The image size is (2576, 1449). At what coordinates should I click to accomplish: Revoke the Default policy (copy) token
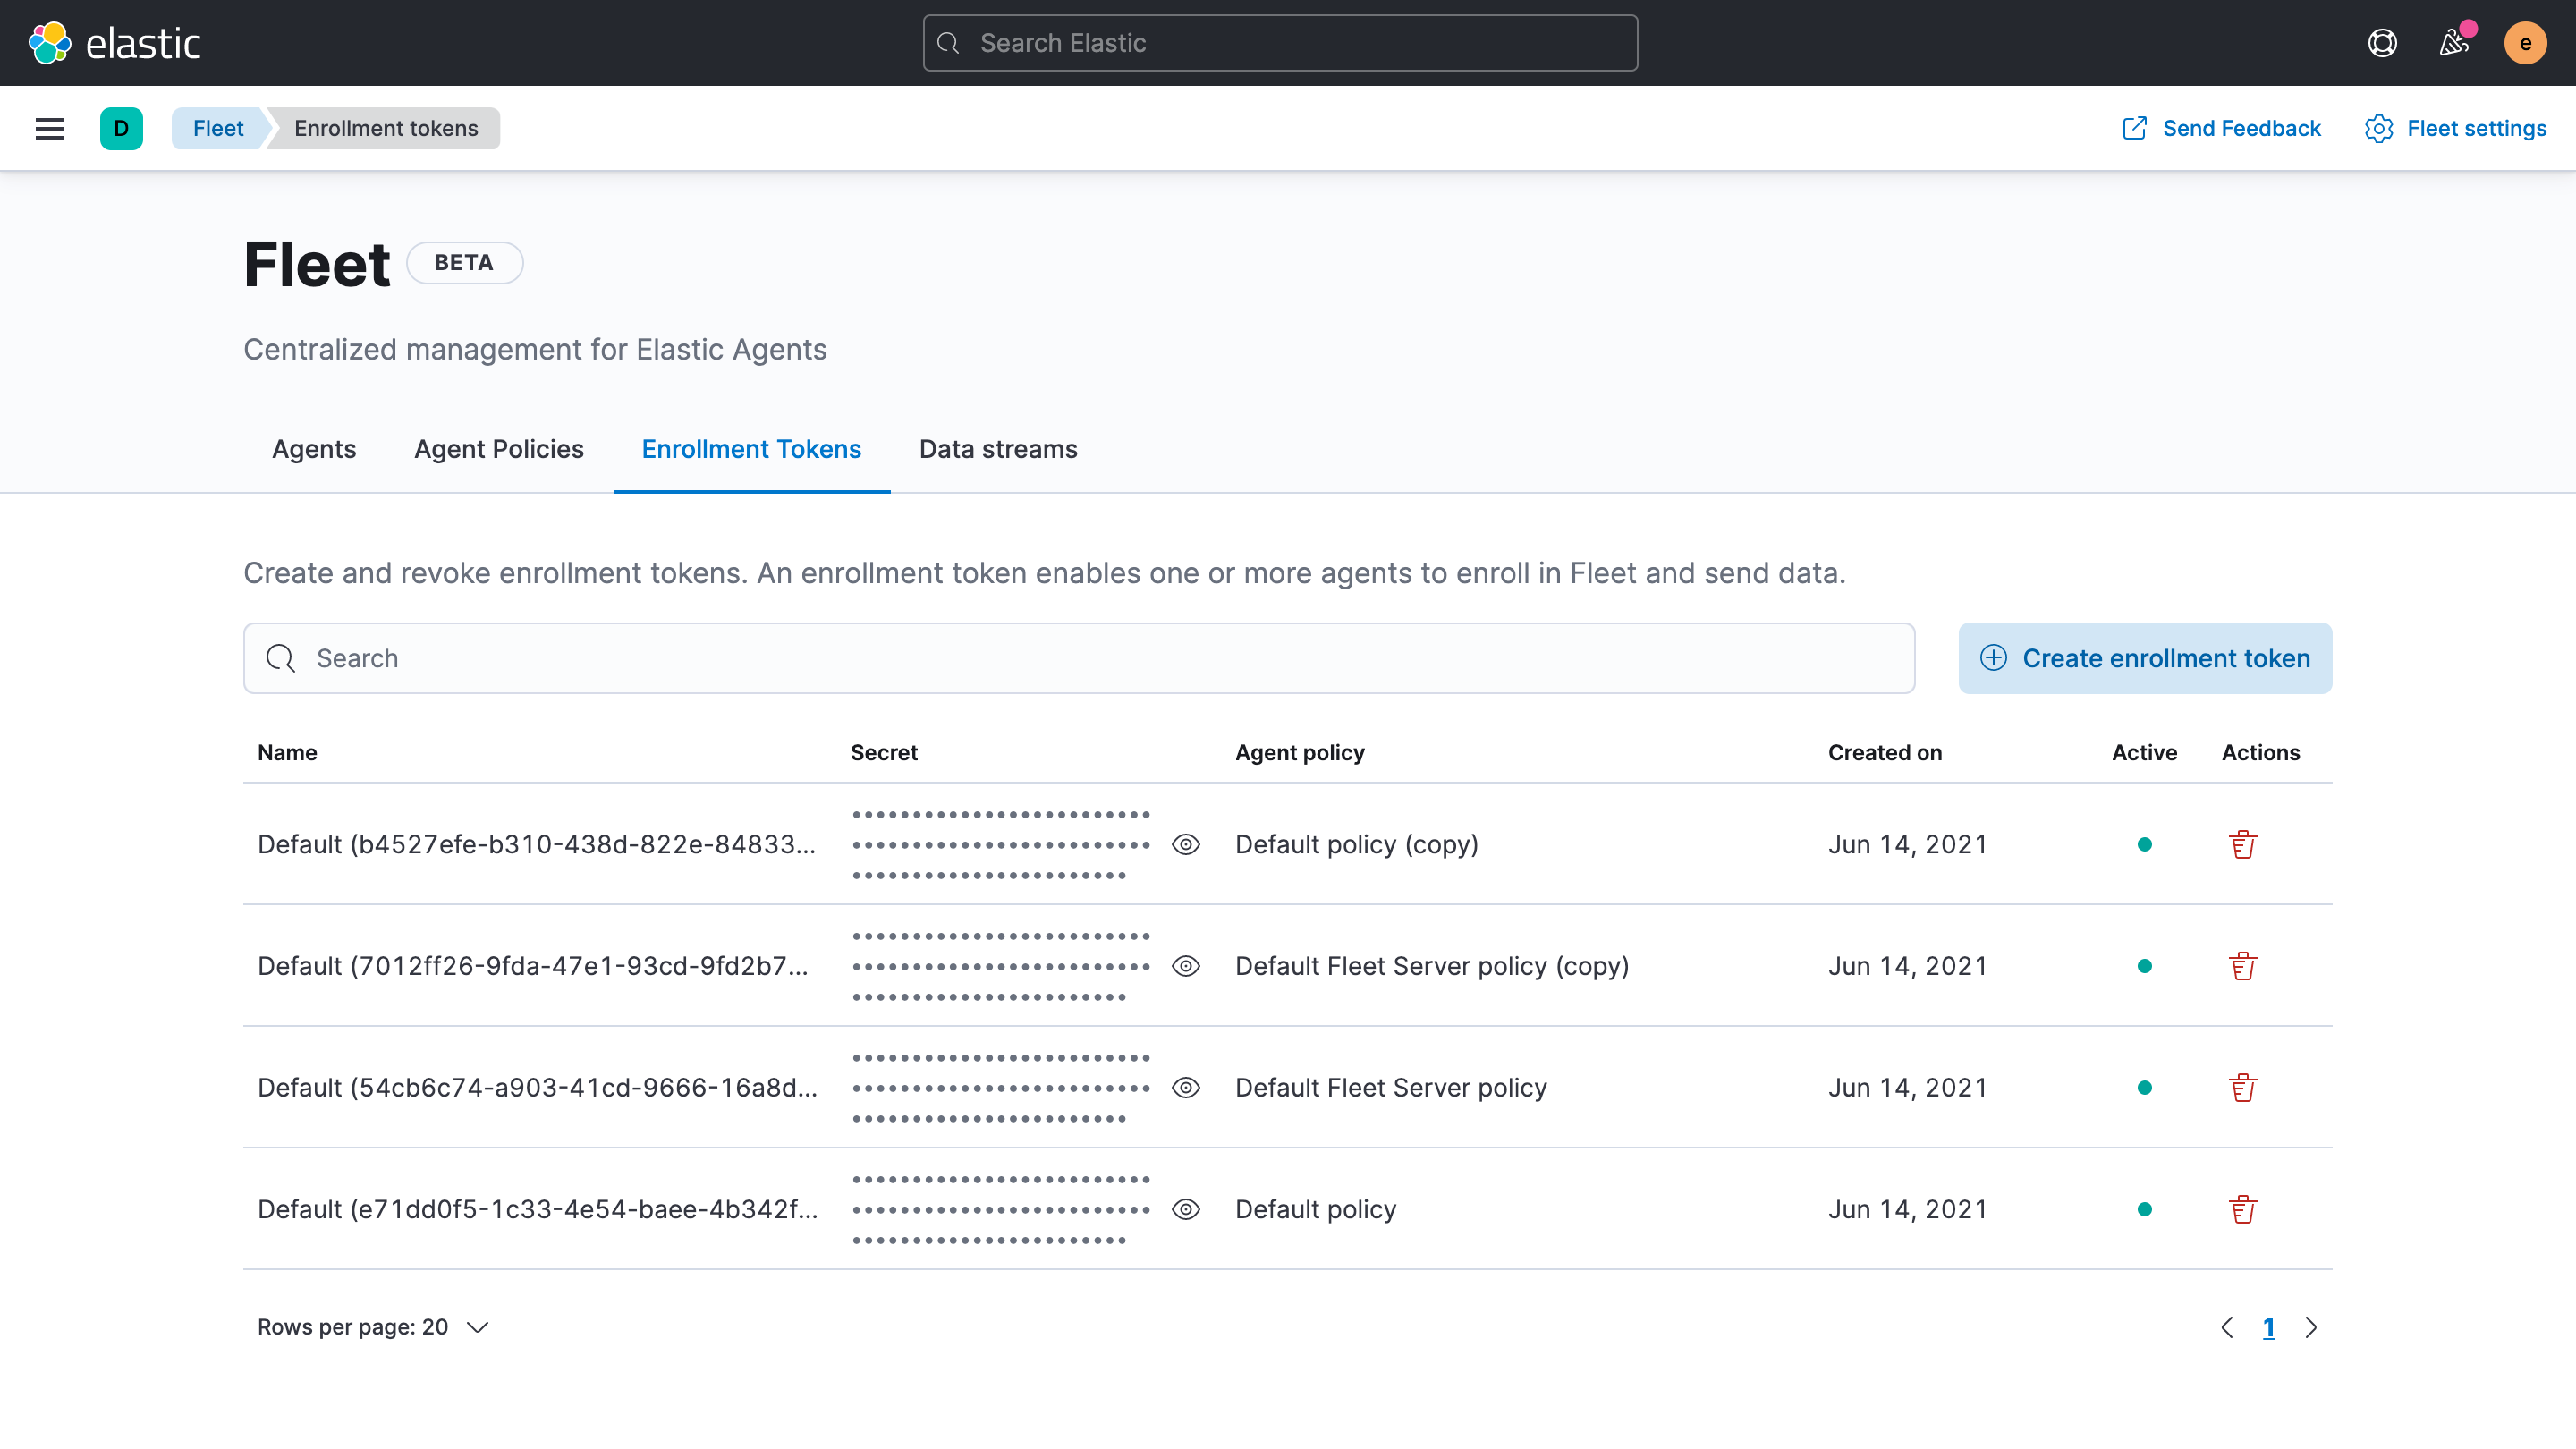tap(2242, 844)
